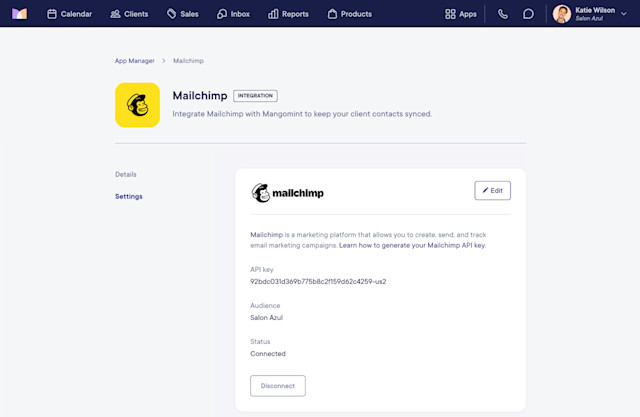Click the Salon Azul audience value

(x=267, y=317)
